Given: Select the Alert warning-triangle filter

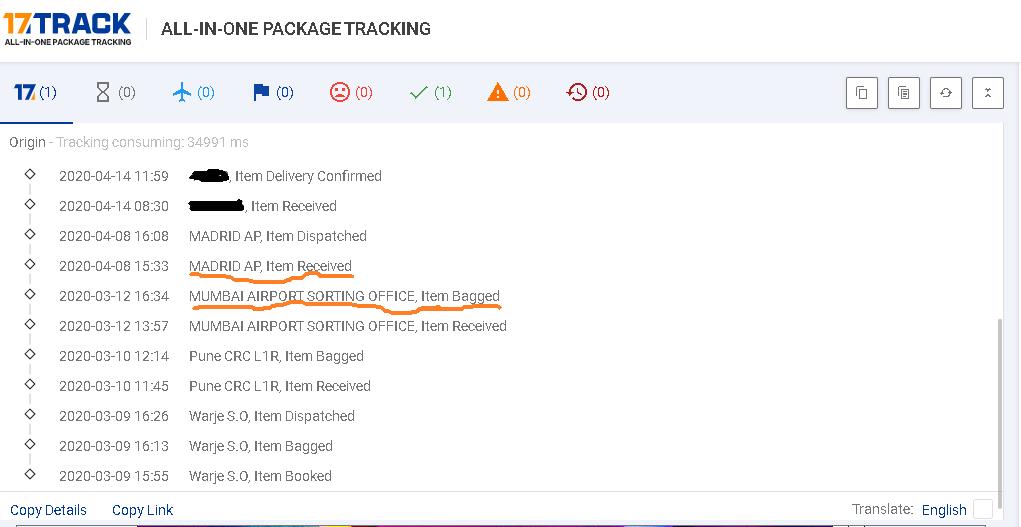Looking at the screenshot, I should [x=509, y=93].
